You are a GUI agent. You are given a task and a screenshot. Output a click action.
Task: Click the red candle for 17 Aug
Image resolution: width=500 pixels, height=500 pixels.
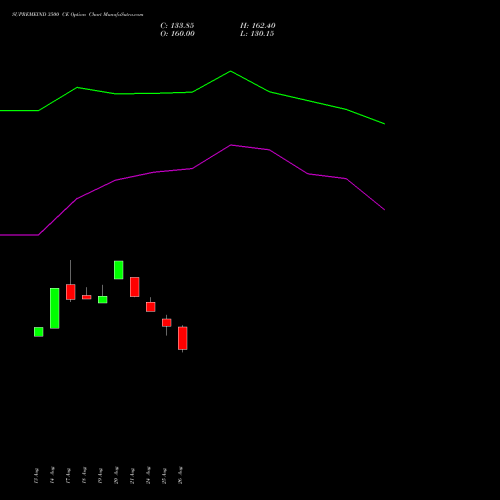71,292
